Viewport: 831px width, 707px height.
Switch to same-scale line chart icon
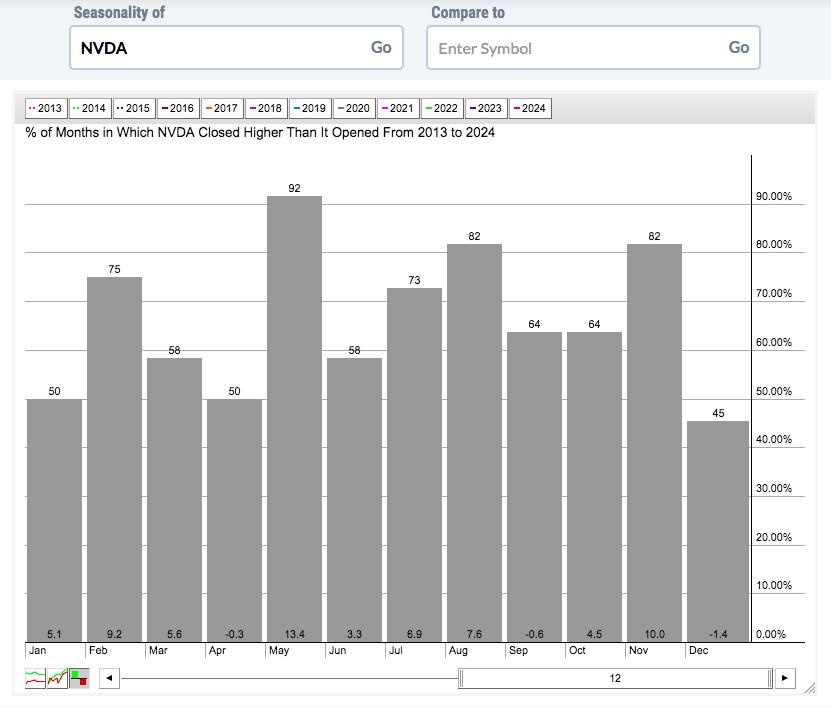57,678
